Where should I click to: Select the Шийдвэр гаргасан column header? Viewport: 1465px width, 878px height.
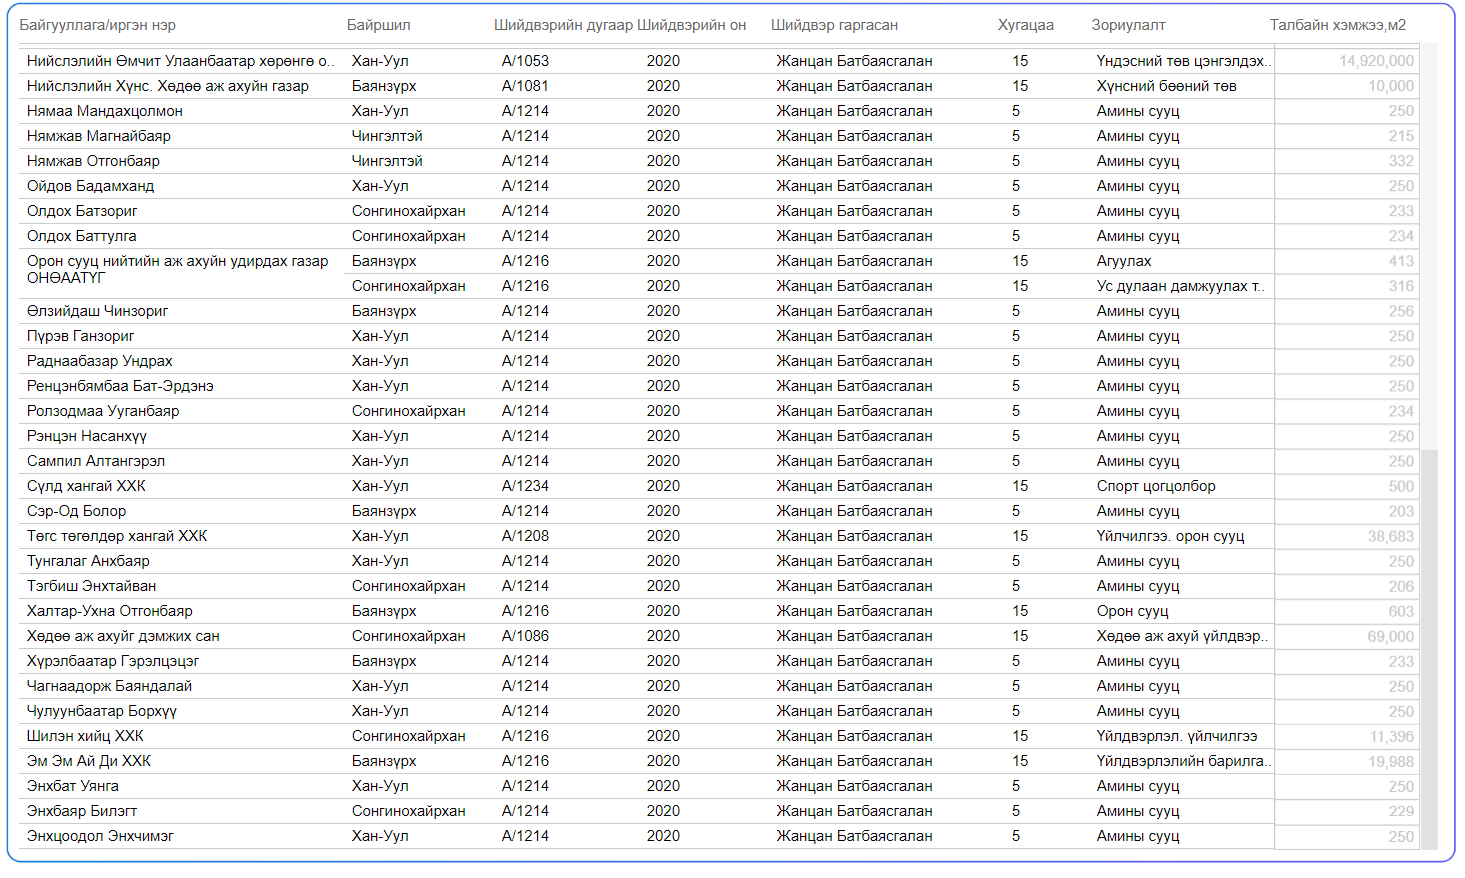point(834,25)
